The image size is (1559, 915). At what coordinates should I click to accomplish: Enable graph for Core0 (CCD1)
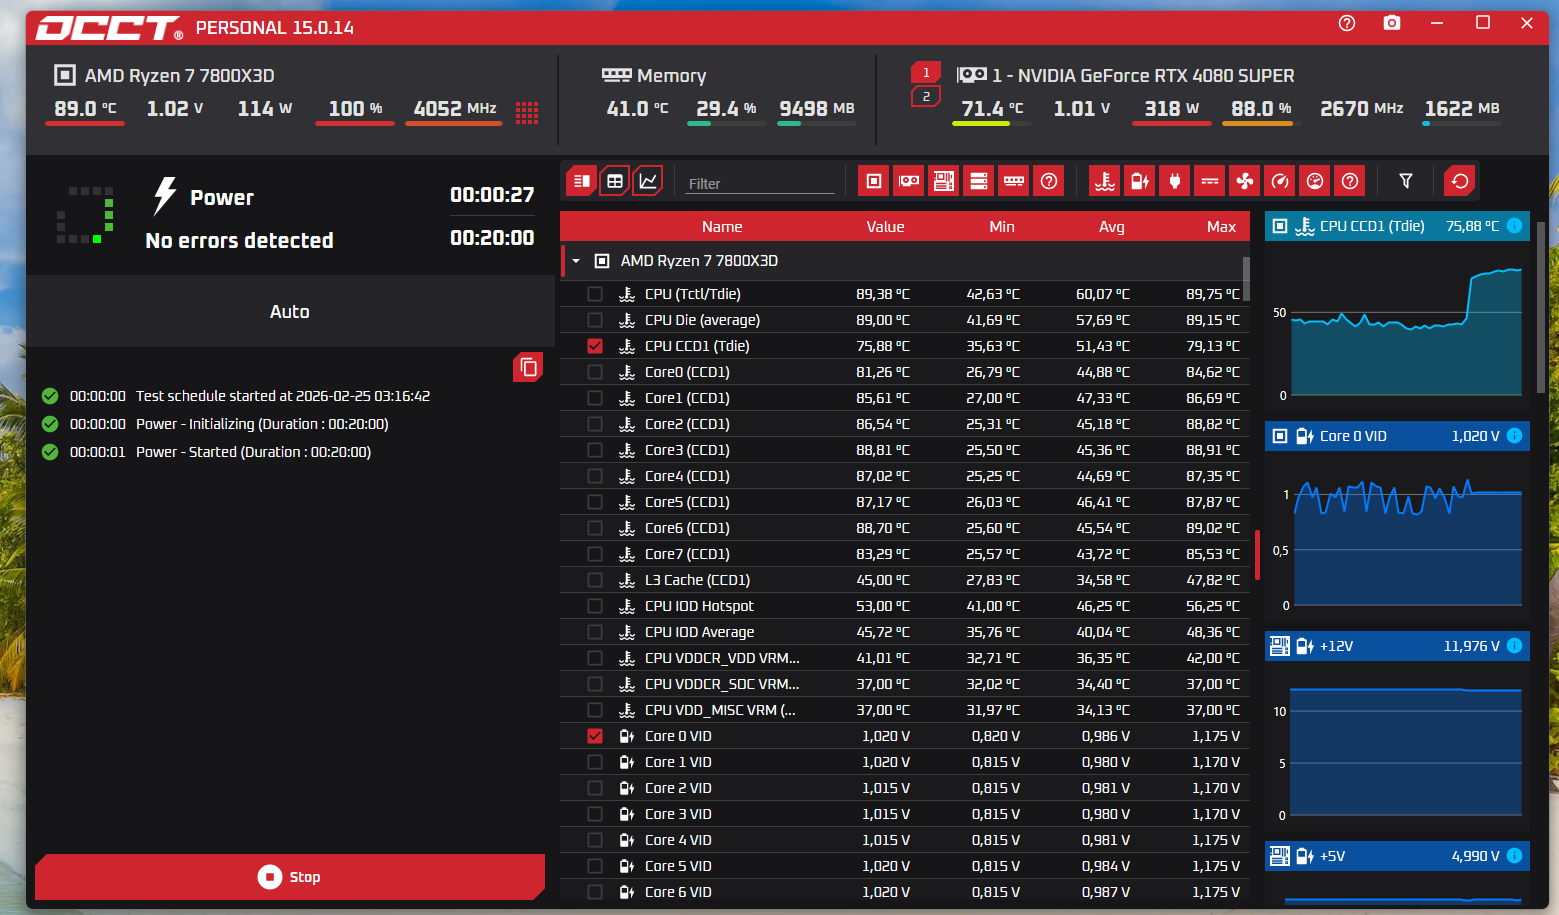(x=595, y=372)
